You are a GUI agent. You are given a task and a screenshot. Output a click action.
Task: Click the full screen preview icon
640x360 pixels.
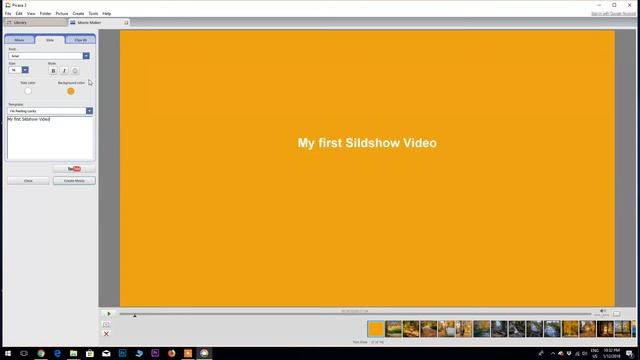click(617, 313)
